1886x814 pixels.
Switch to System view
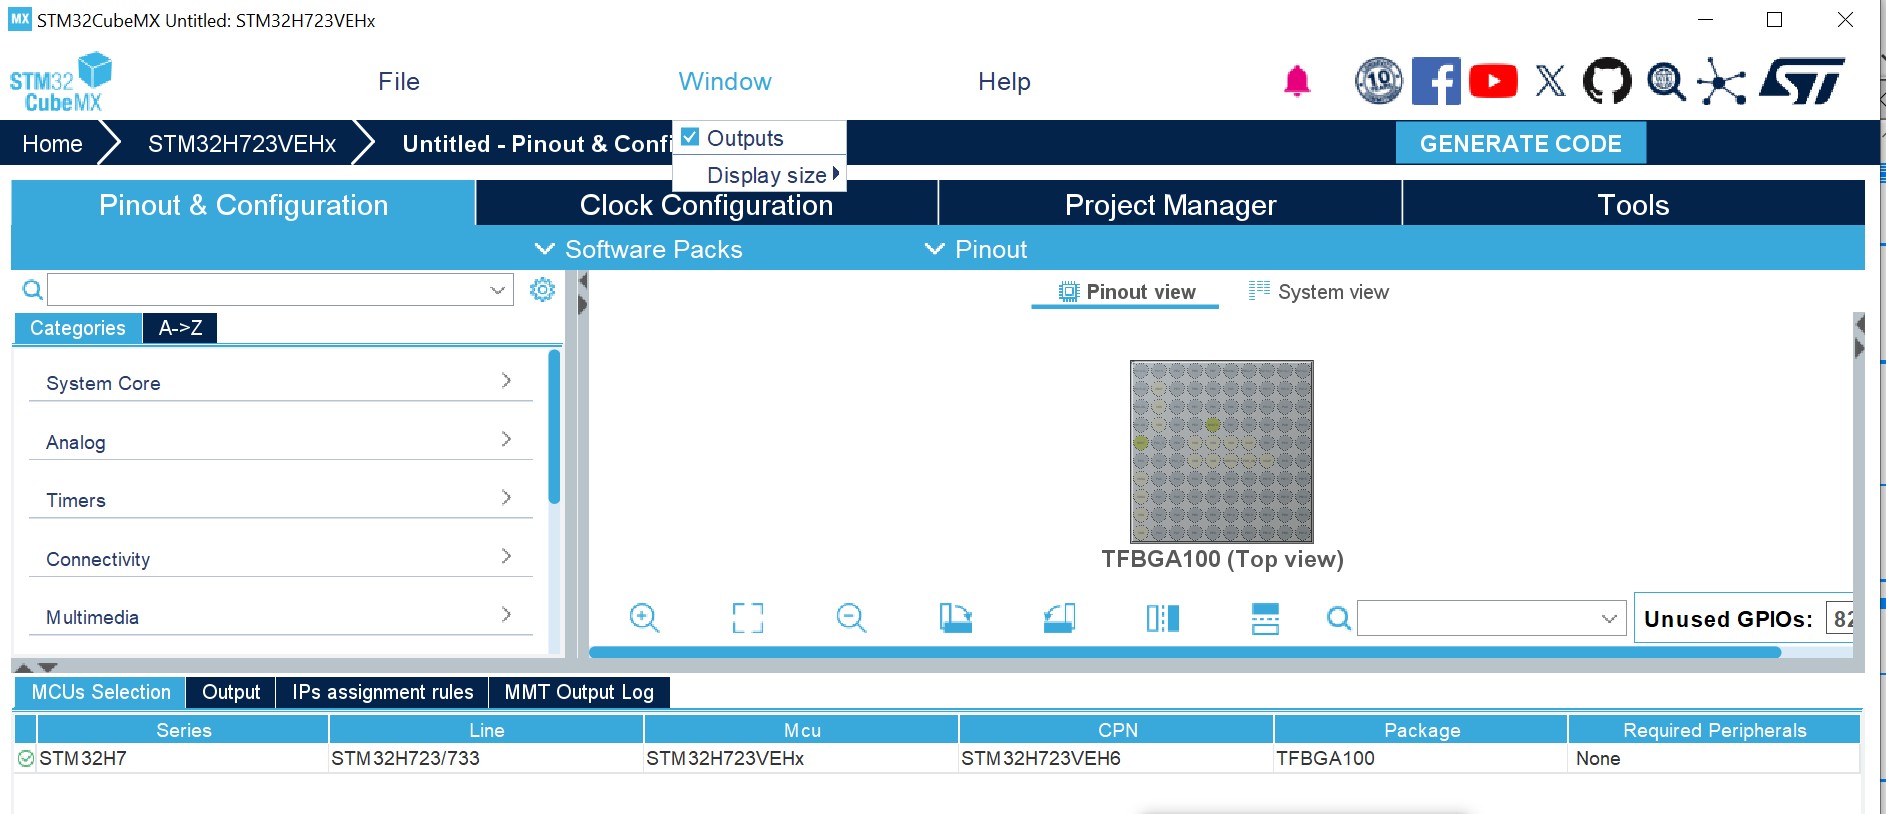(x=1319, y=292)
